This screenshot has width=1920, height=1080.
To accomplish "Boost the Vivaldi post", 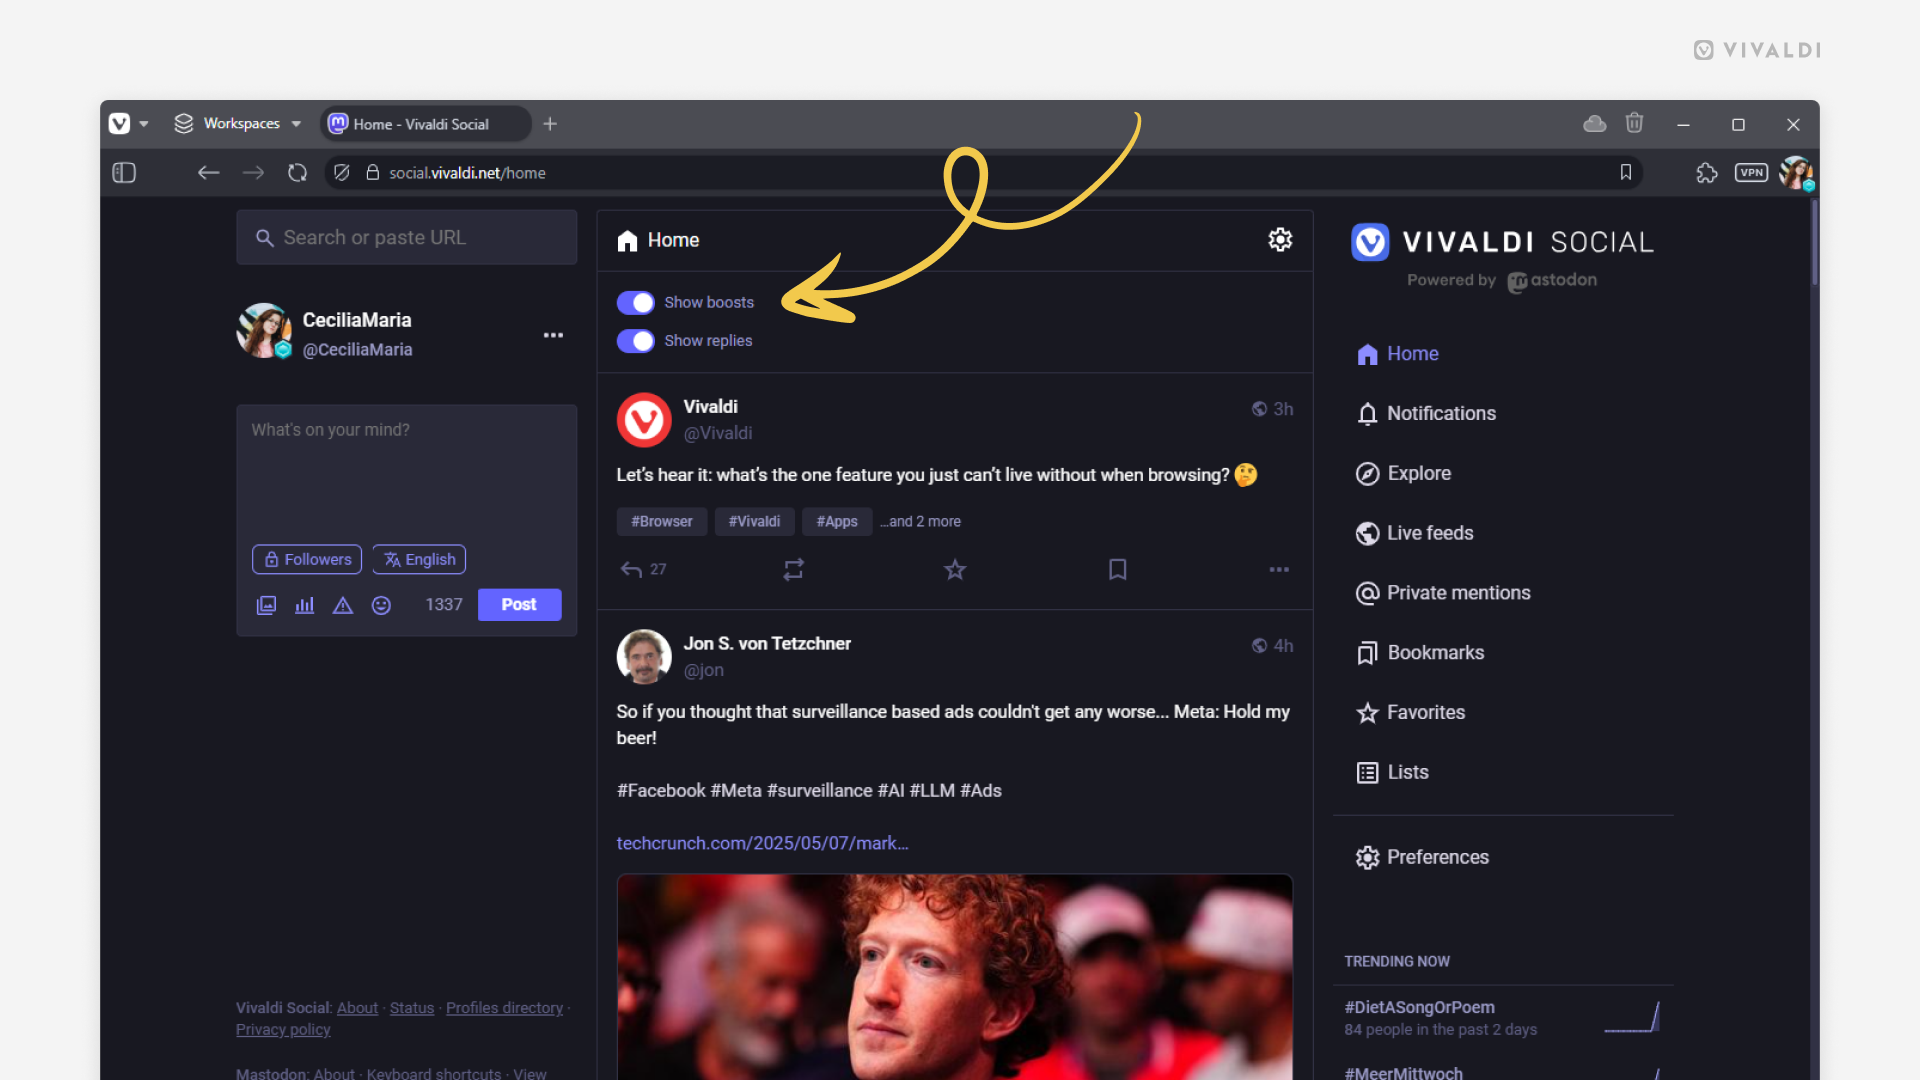I will point(793,570).
